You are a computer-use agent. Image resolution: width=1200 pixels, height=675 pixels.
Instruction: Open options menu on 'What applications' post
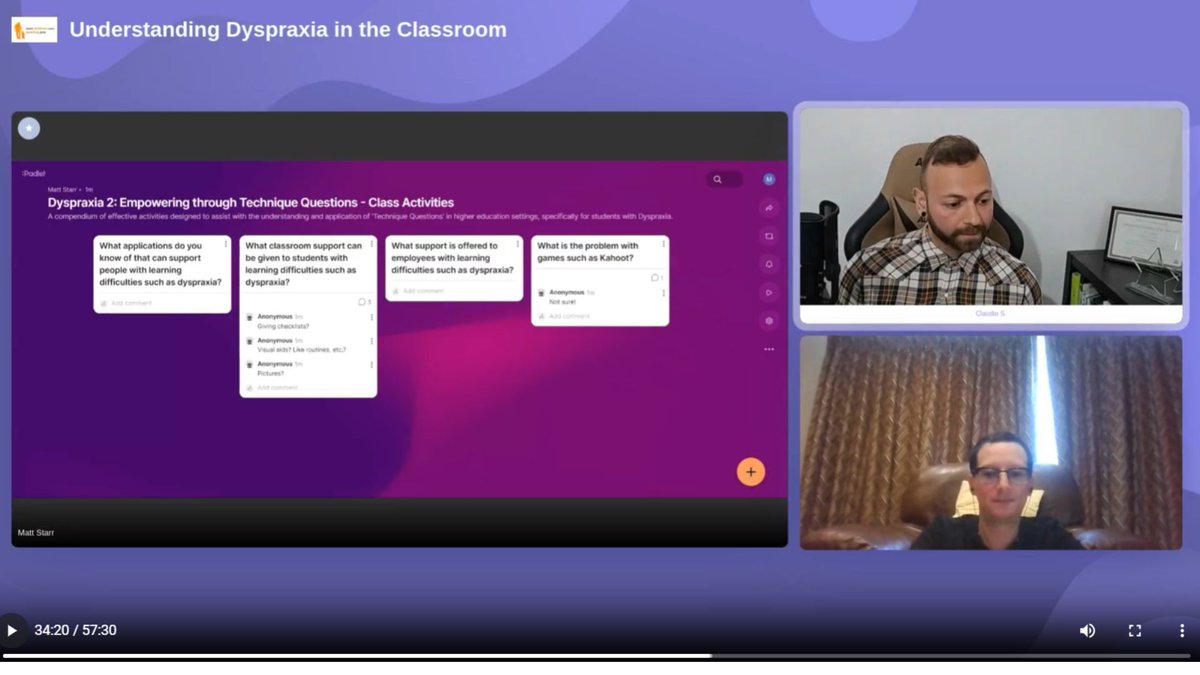coord(225,244)
